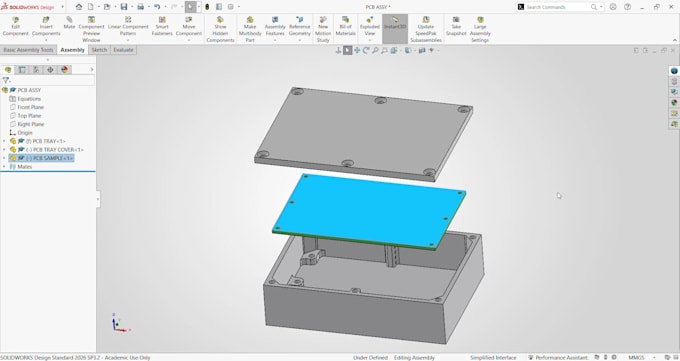
Task: Expand the Mates folder
Action: point(4,167)
